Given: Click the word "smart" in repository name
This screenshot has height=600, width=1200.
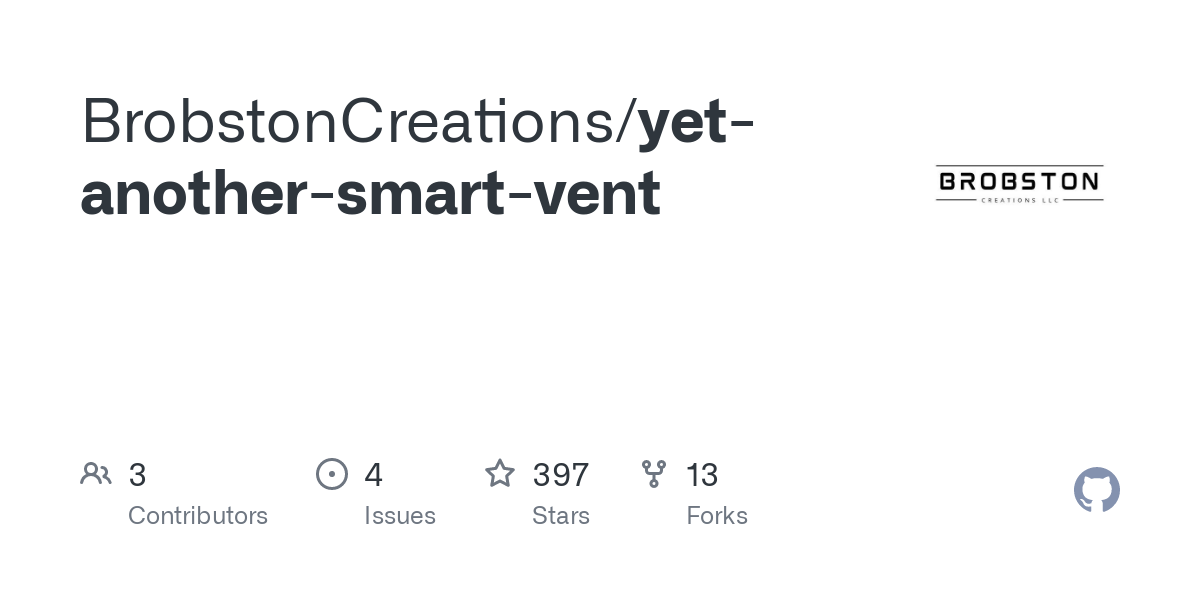Looking at the screenshot, I should [x=420, y=194].
